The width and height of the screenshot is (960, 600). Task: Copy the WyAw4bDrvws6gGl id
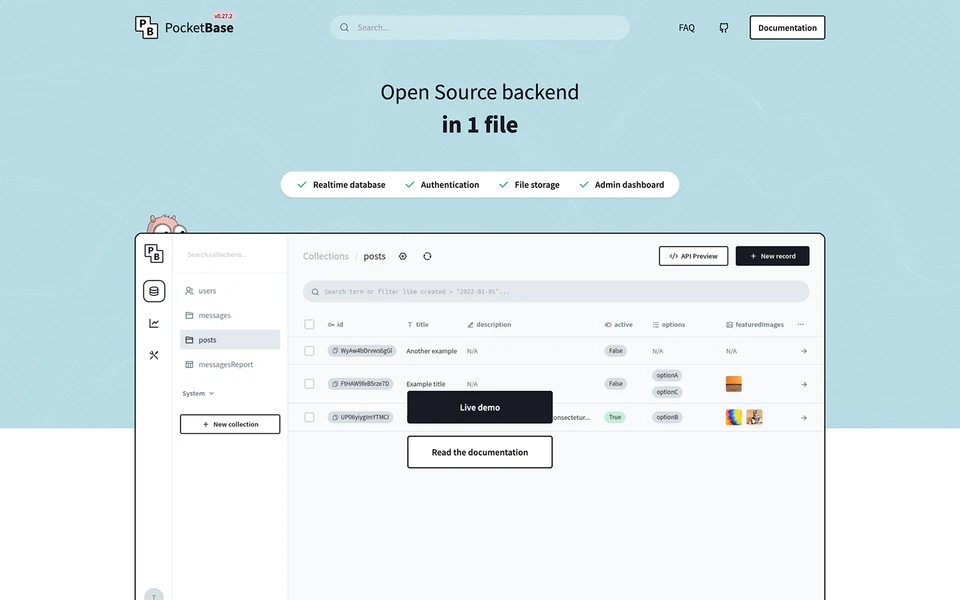[335, 351]
